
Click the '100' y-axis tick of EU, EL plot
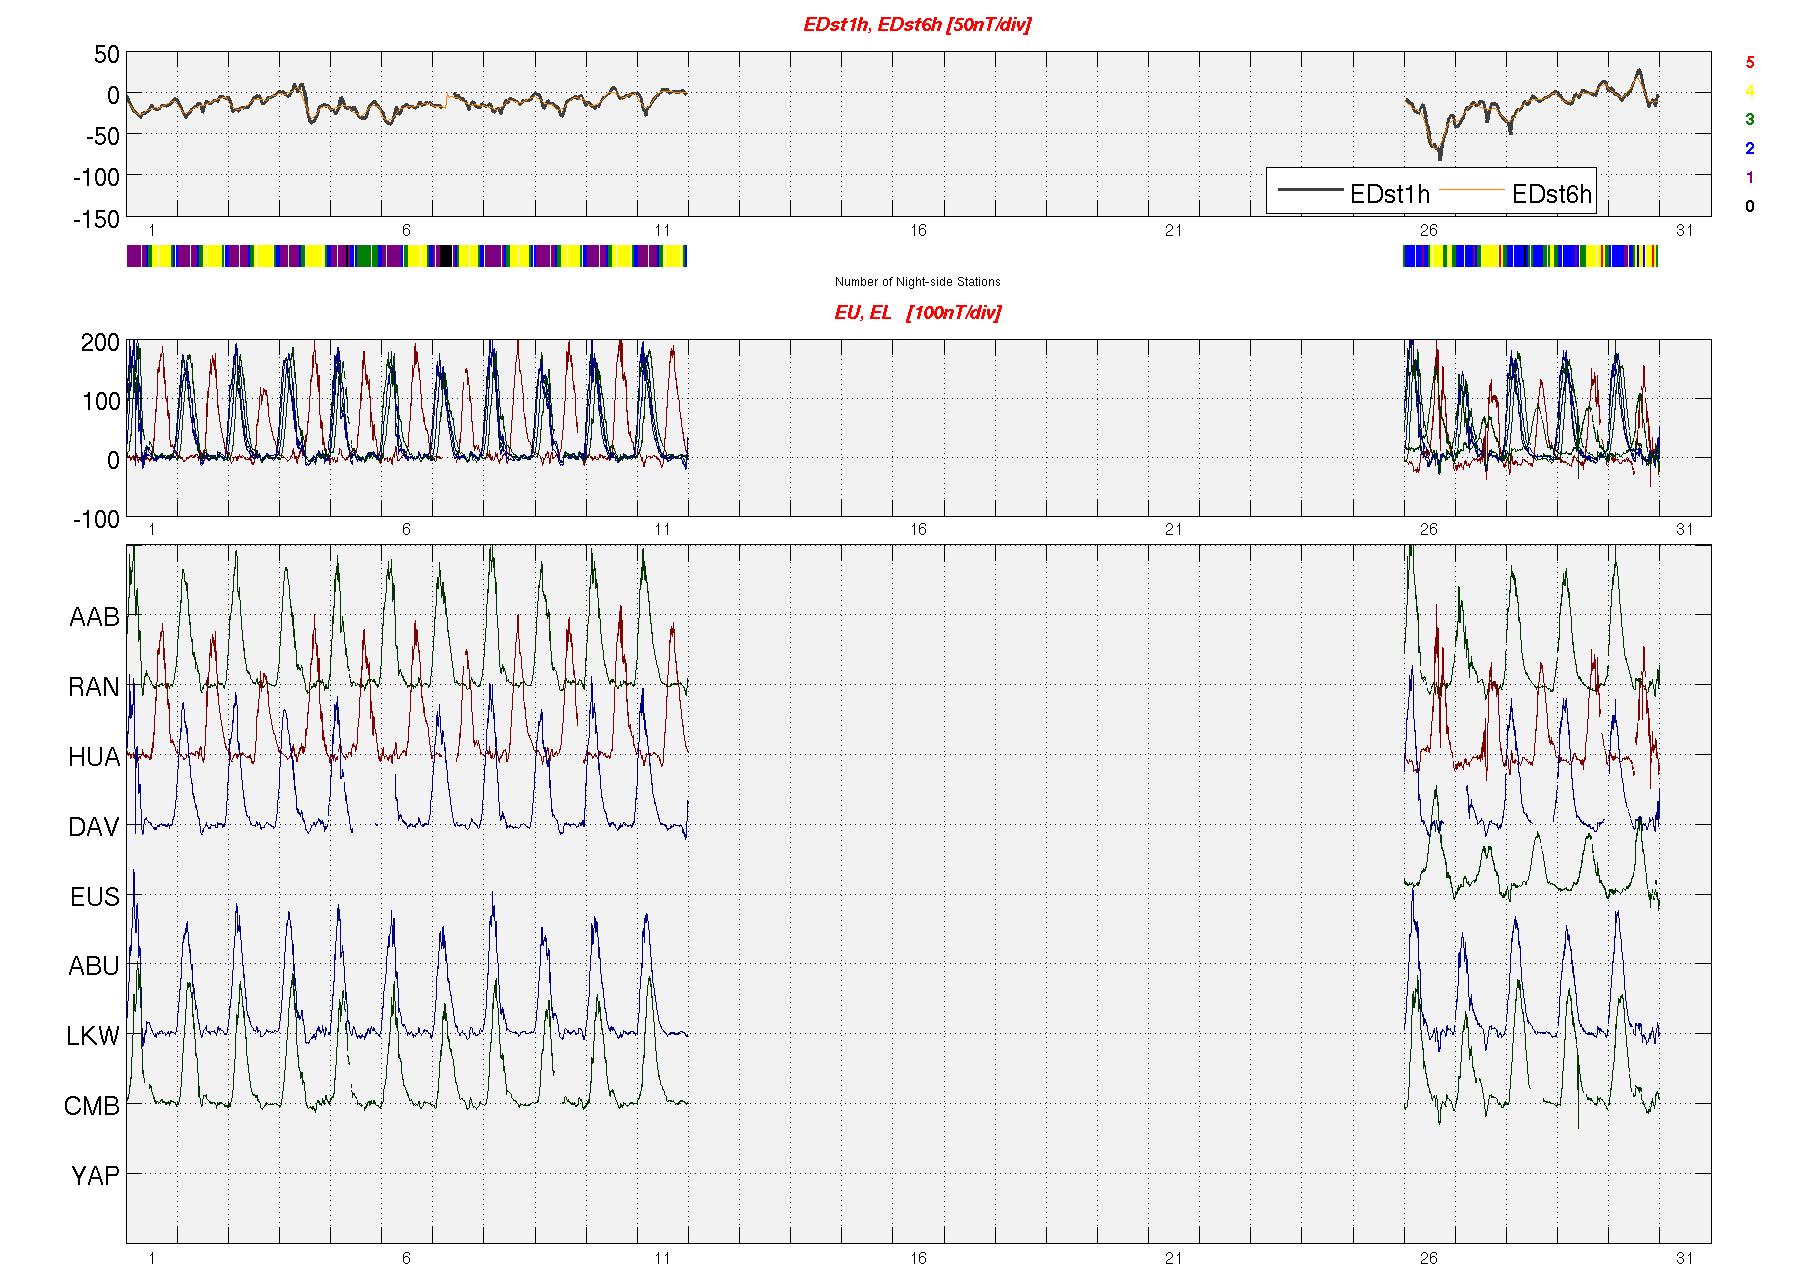point(100,402)
